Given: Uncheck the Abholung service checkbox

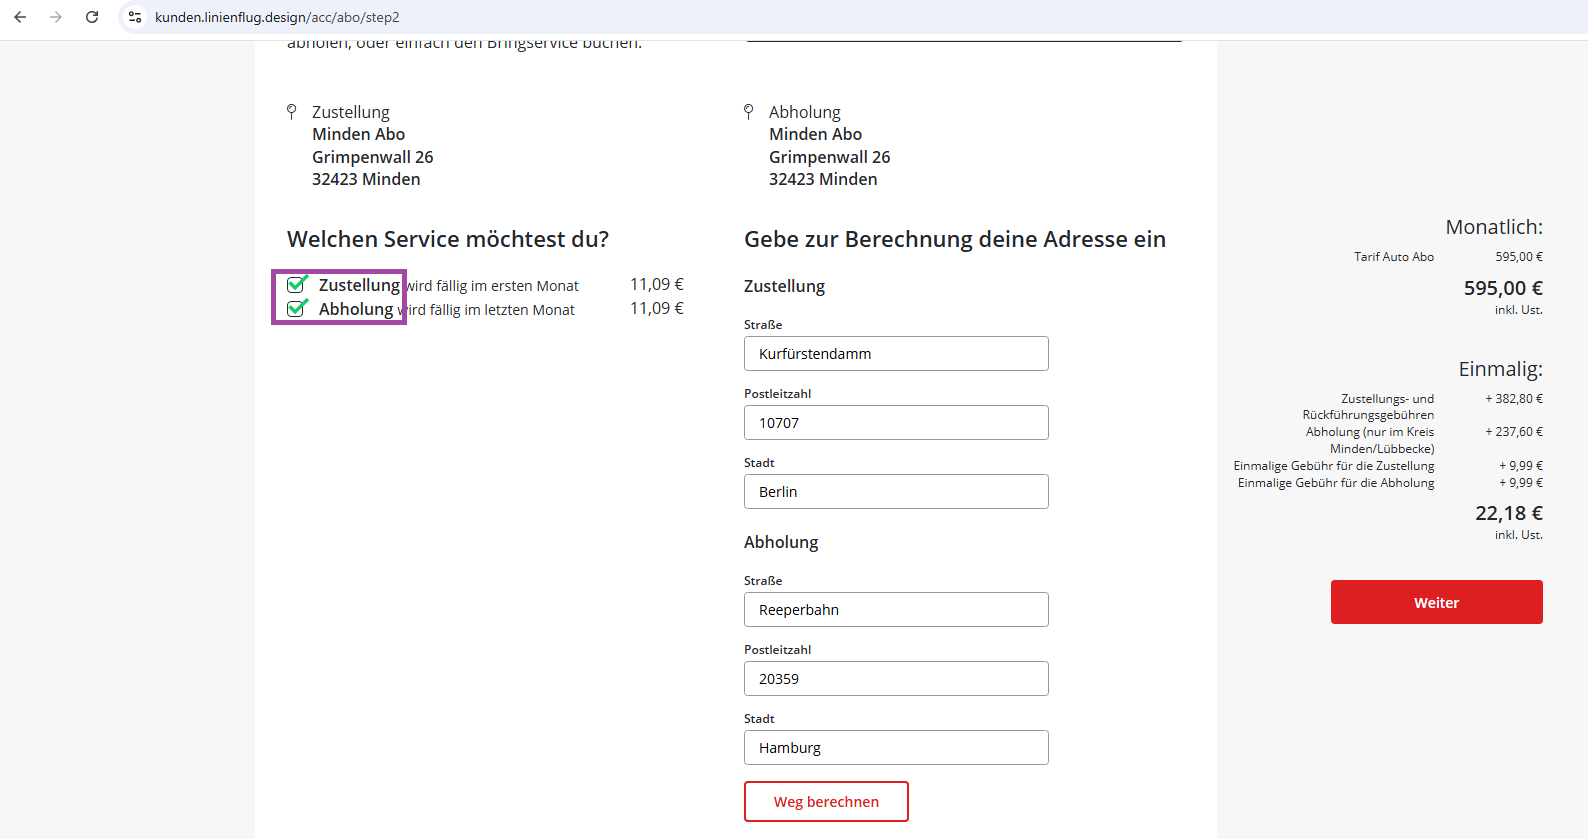Looking at the screenshot, I should 296,308.
